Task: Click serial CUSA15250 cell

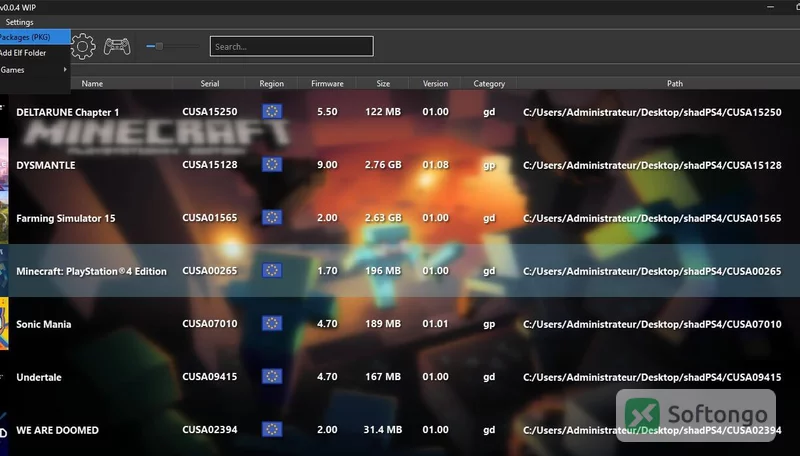Action: pos(210,112)
